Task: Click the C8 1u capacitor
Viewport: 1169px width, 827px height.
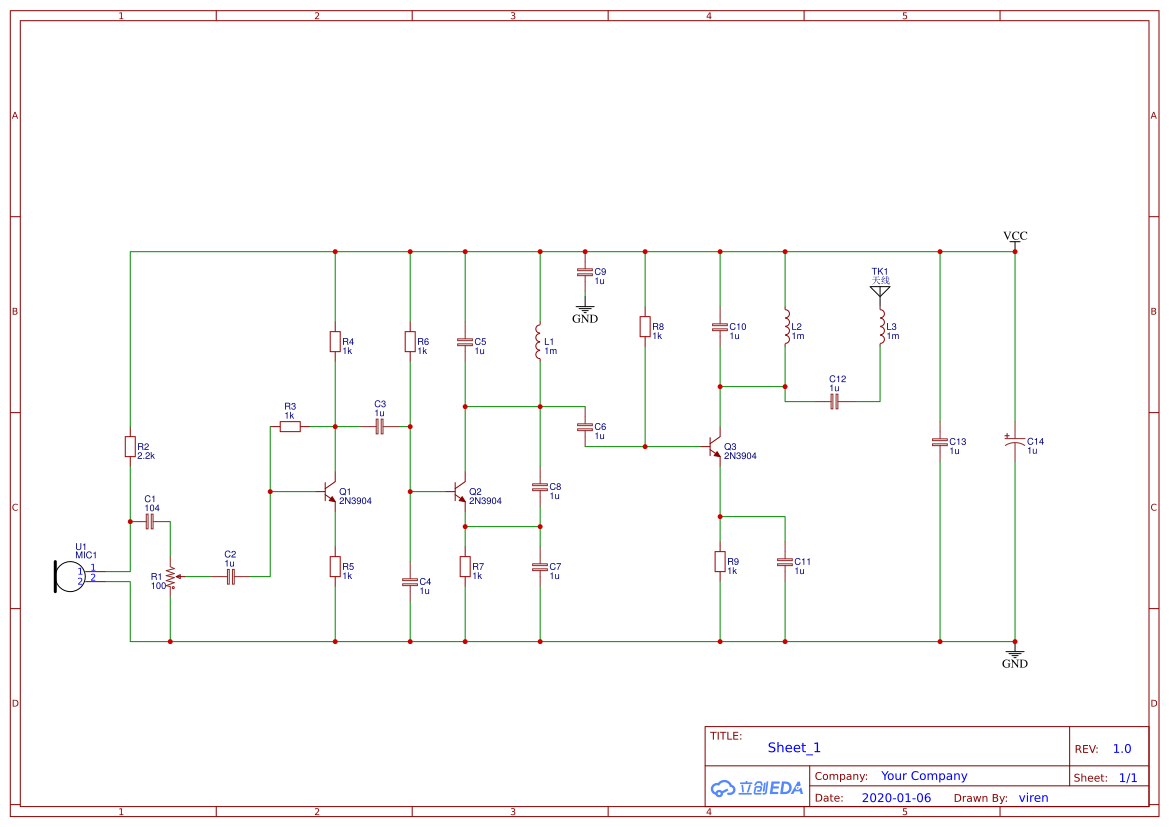Action: coord(540,487)
